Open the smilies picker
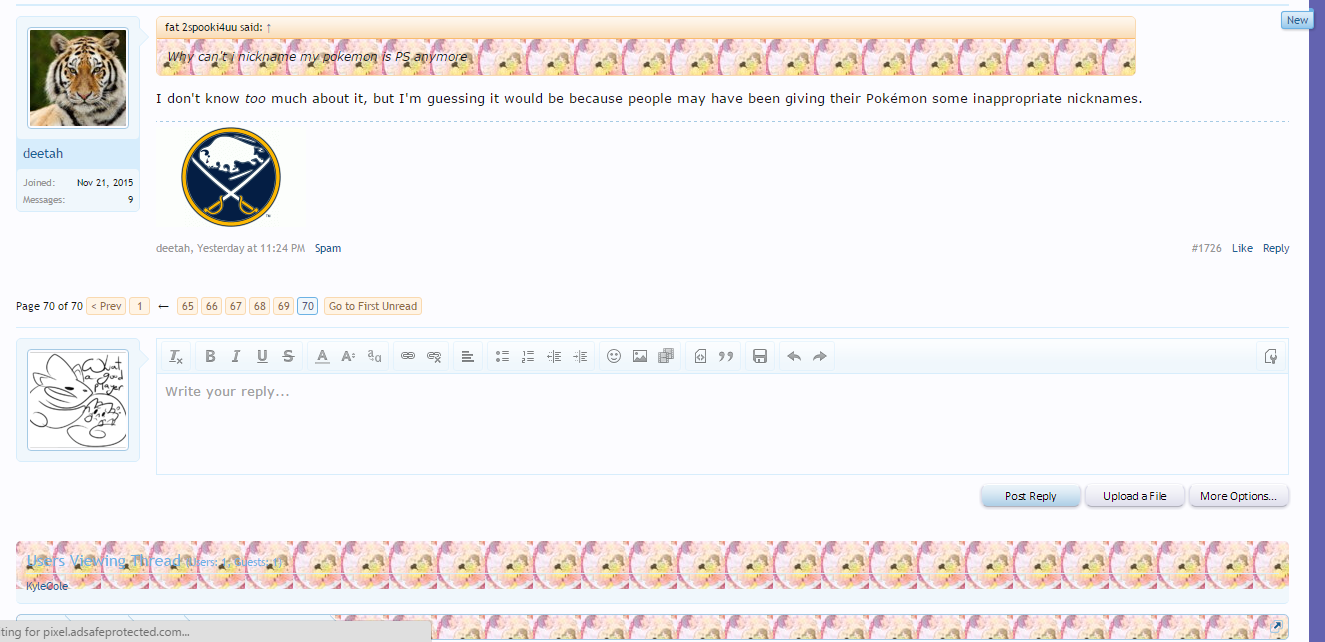The height and width of the screenshot is (642, 1325). [x=614, y=356]
